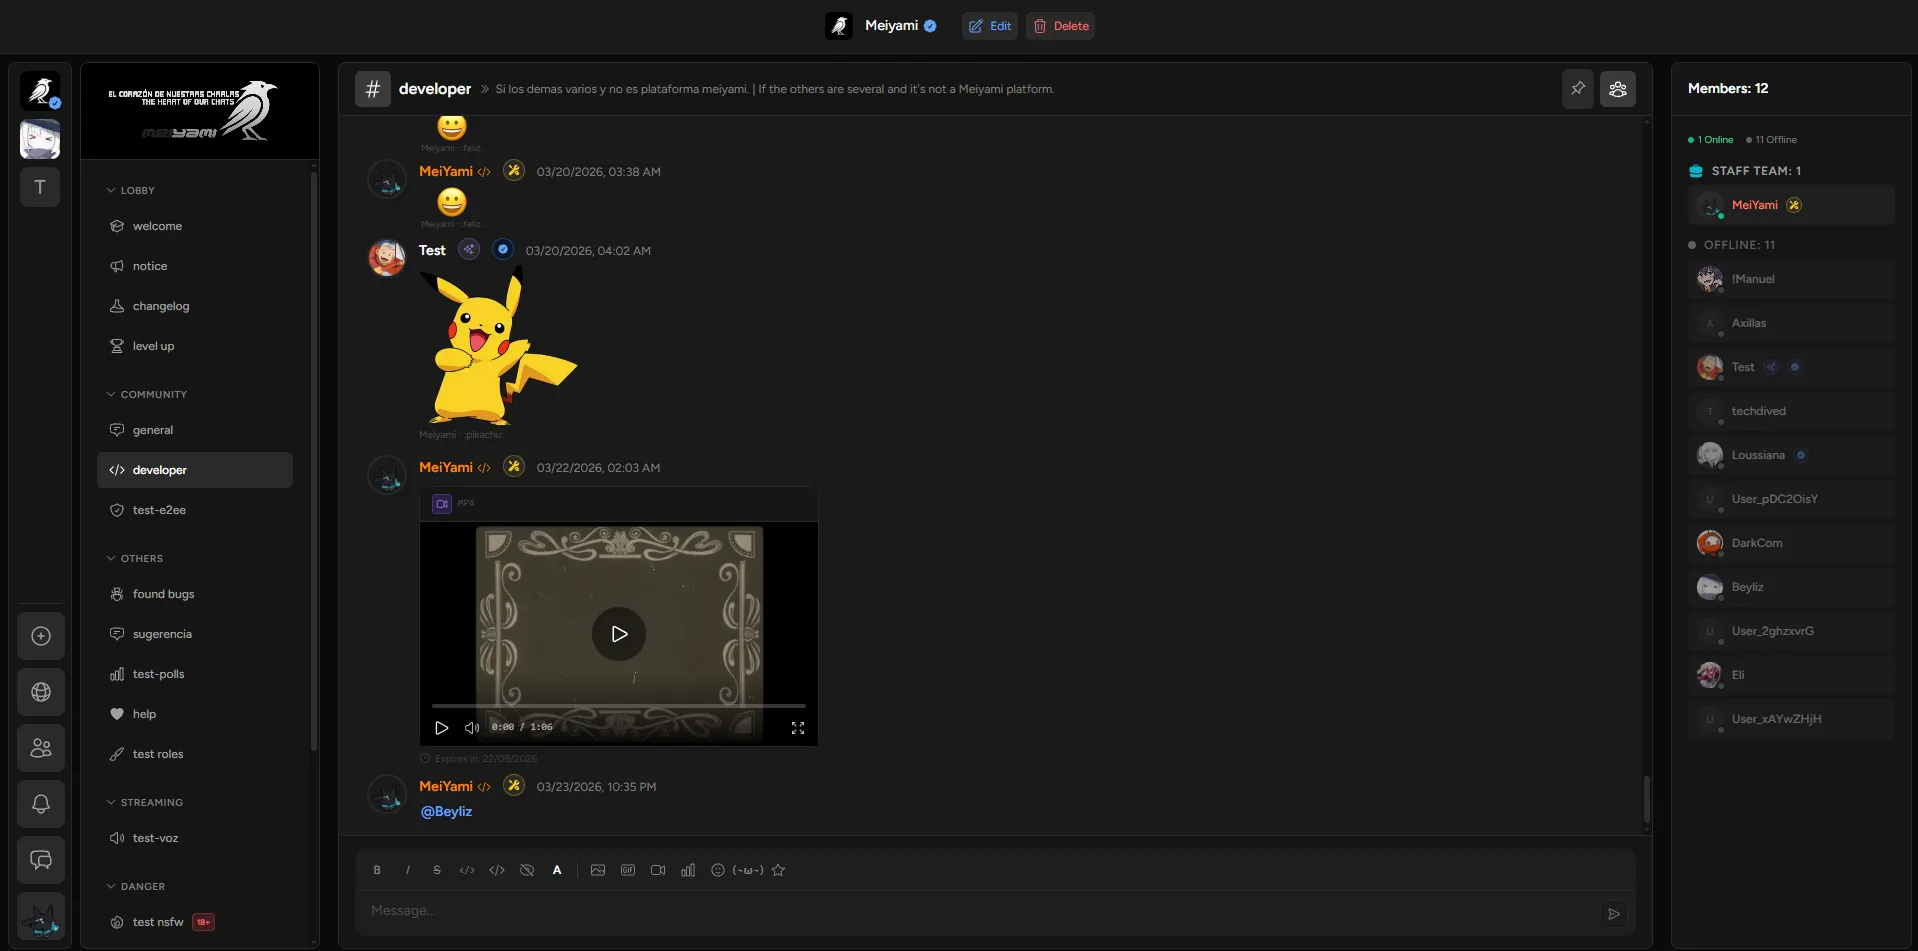Click the spoiler hidden-eye formatting icon
Screen dimensions: 1918x951
click(527, 870)
